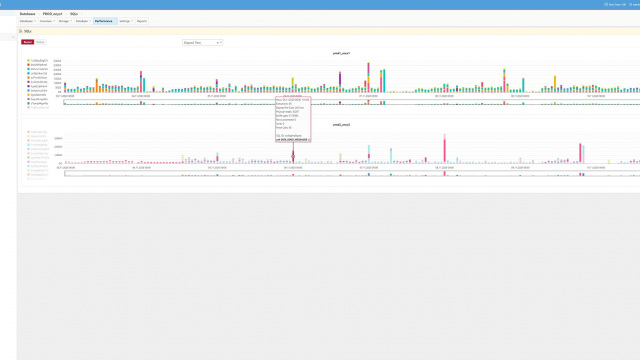Click the first chart range navigator strip
The height and width of the screenshot is (360, 640).
click(351, 103)
